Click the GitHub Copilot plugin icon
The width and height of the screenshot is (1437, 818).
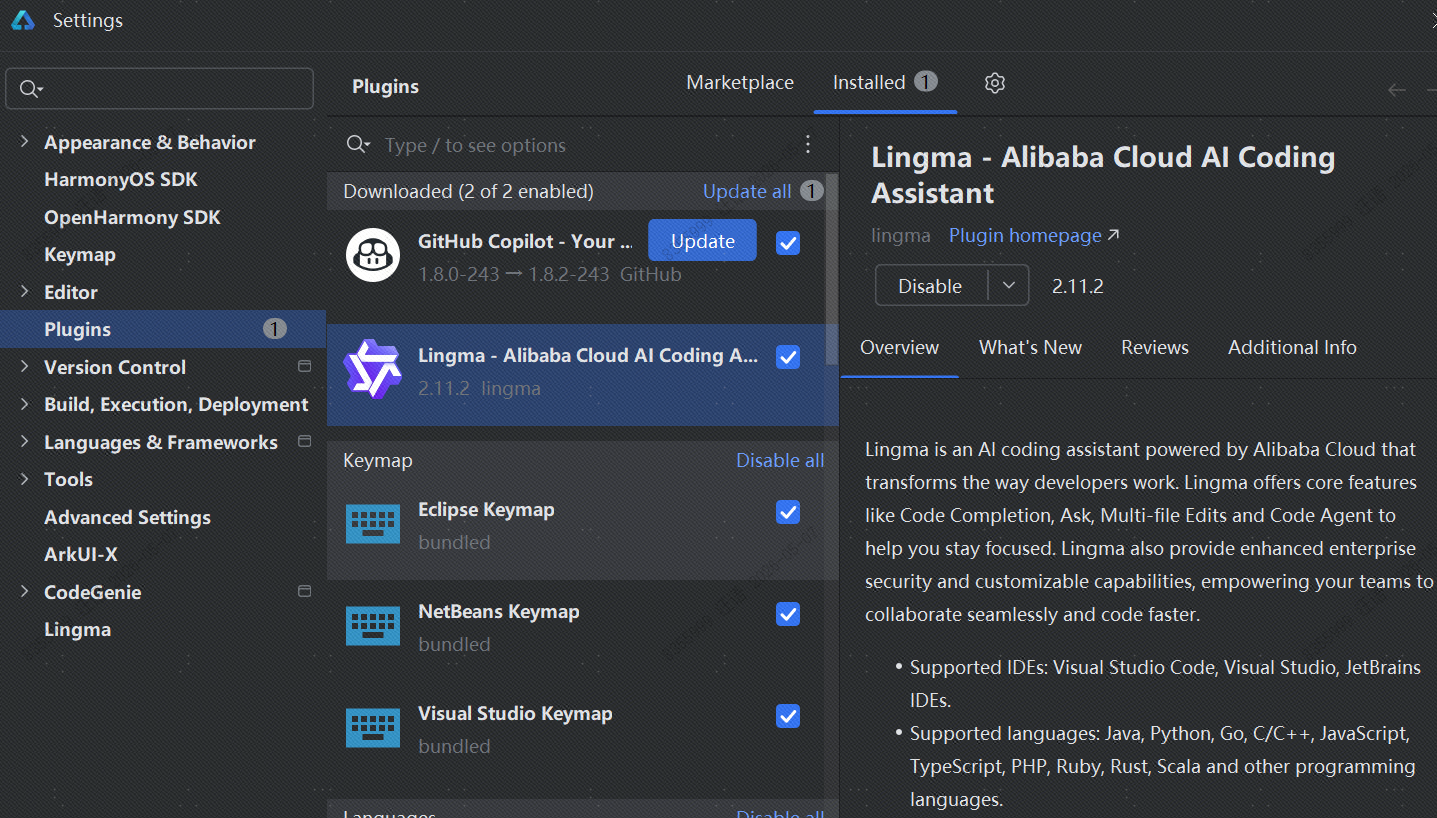click(x=373, y=255)
